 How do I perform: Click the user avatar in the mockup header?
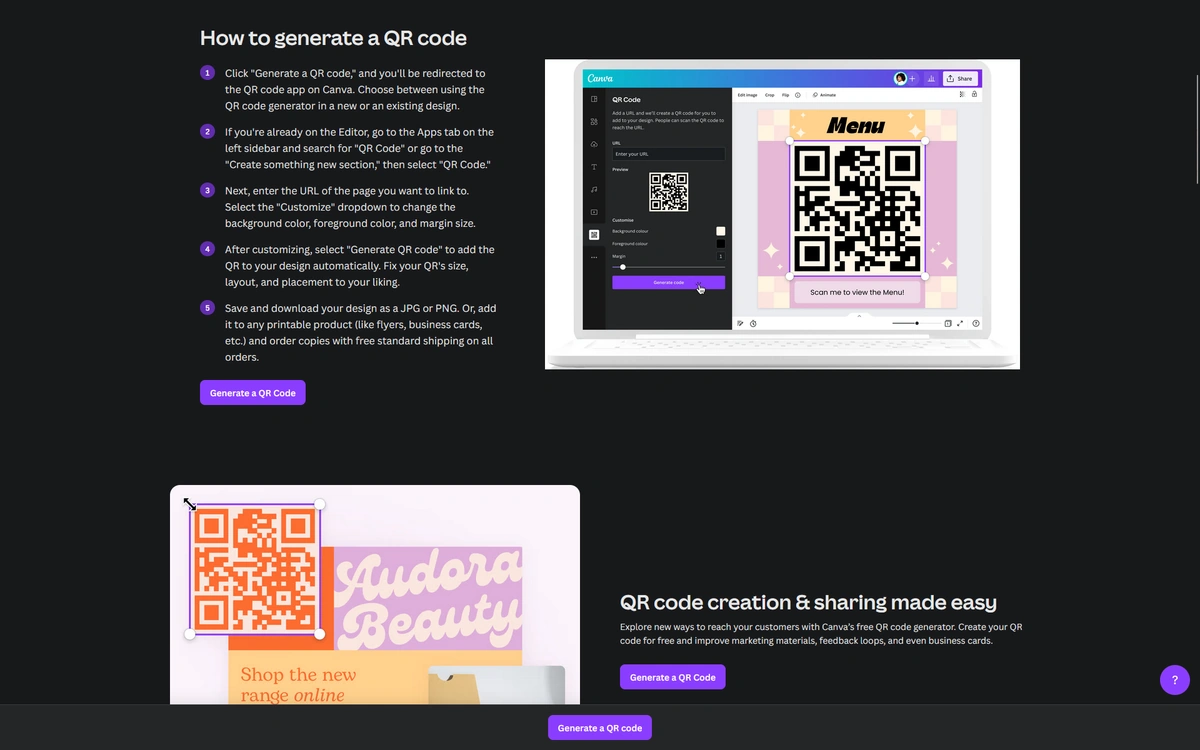click(900, 78)
